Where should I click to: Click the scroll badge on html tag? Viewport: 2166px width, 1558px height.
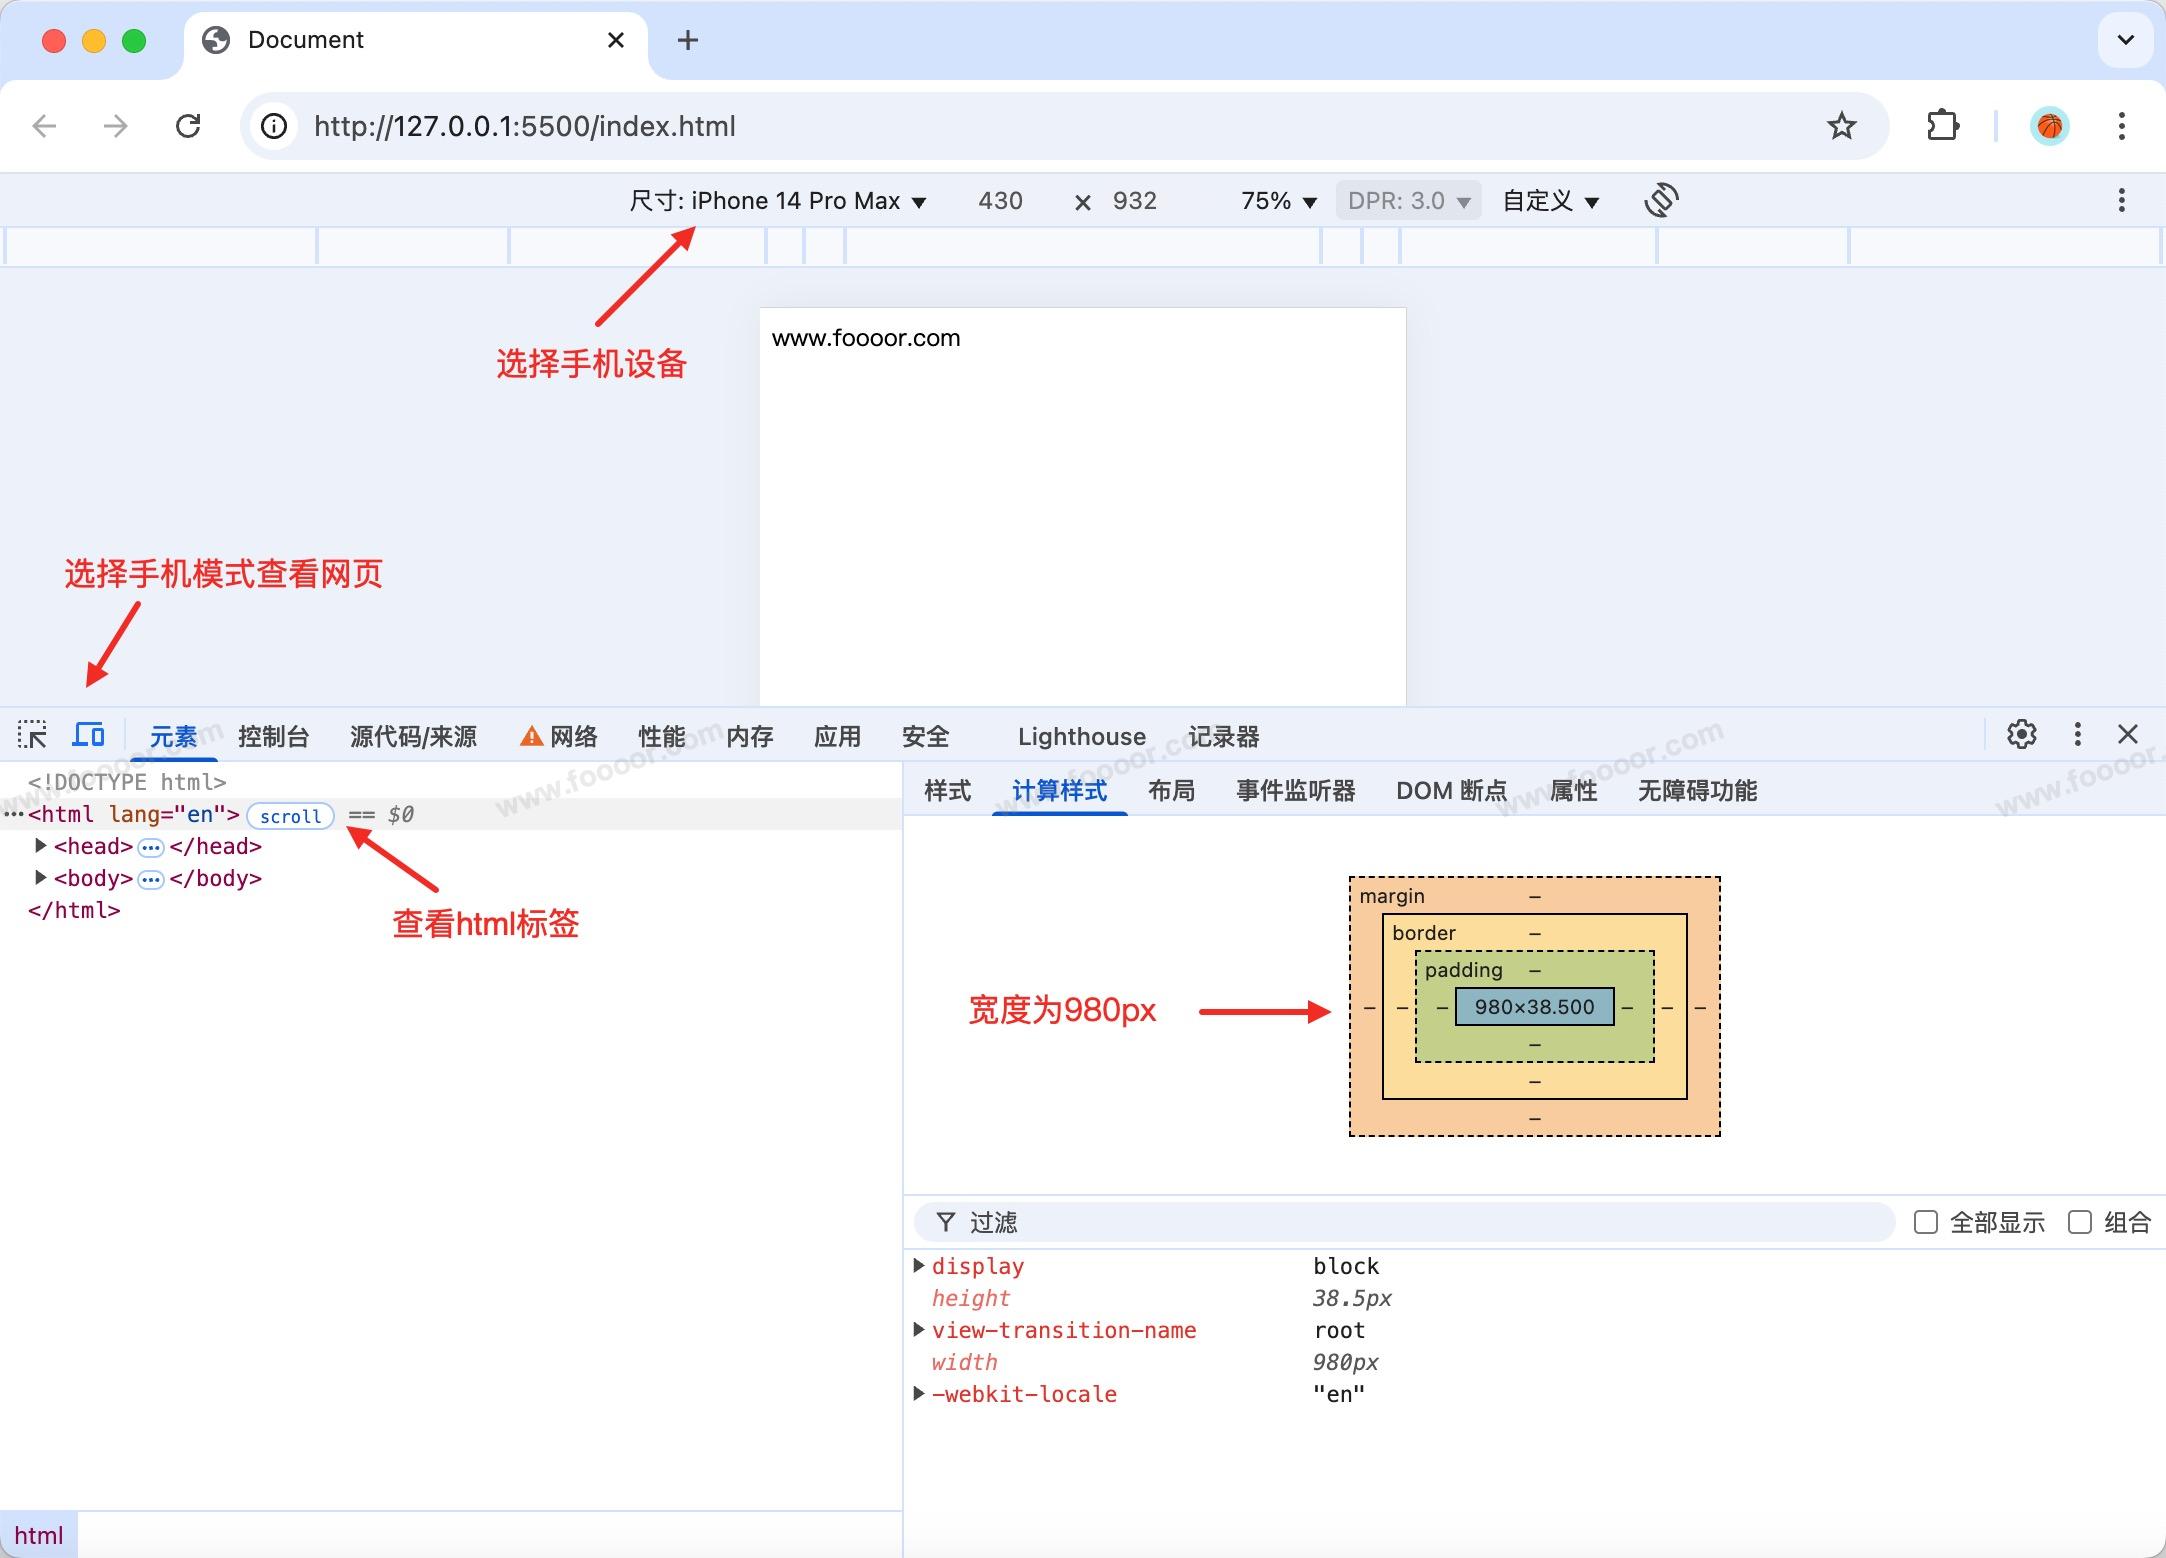pyautogui.click(x=290, y=816)
